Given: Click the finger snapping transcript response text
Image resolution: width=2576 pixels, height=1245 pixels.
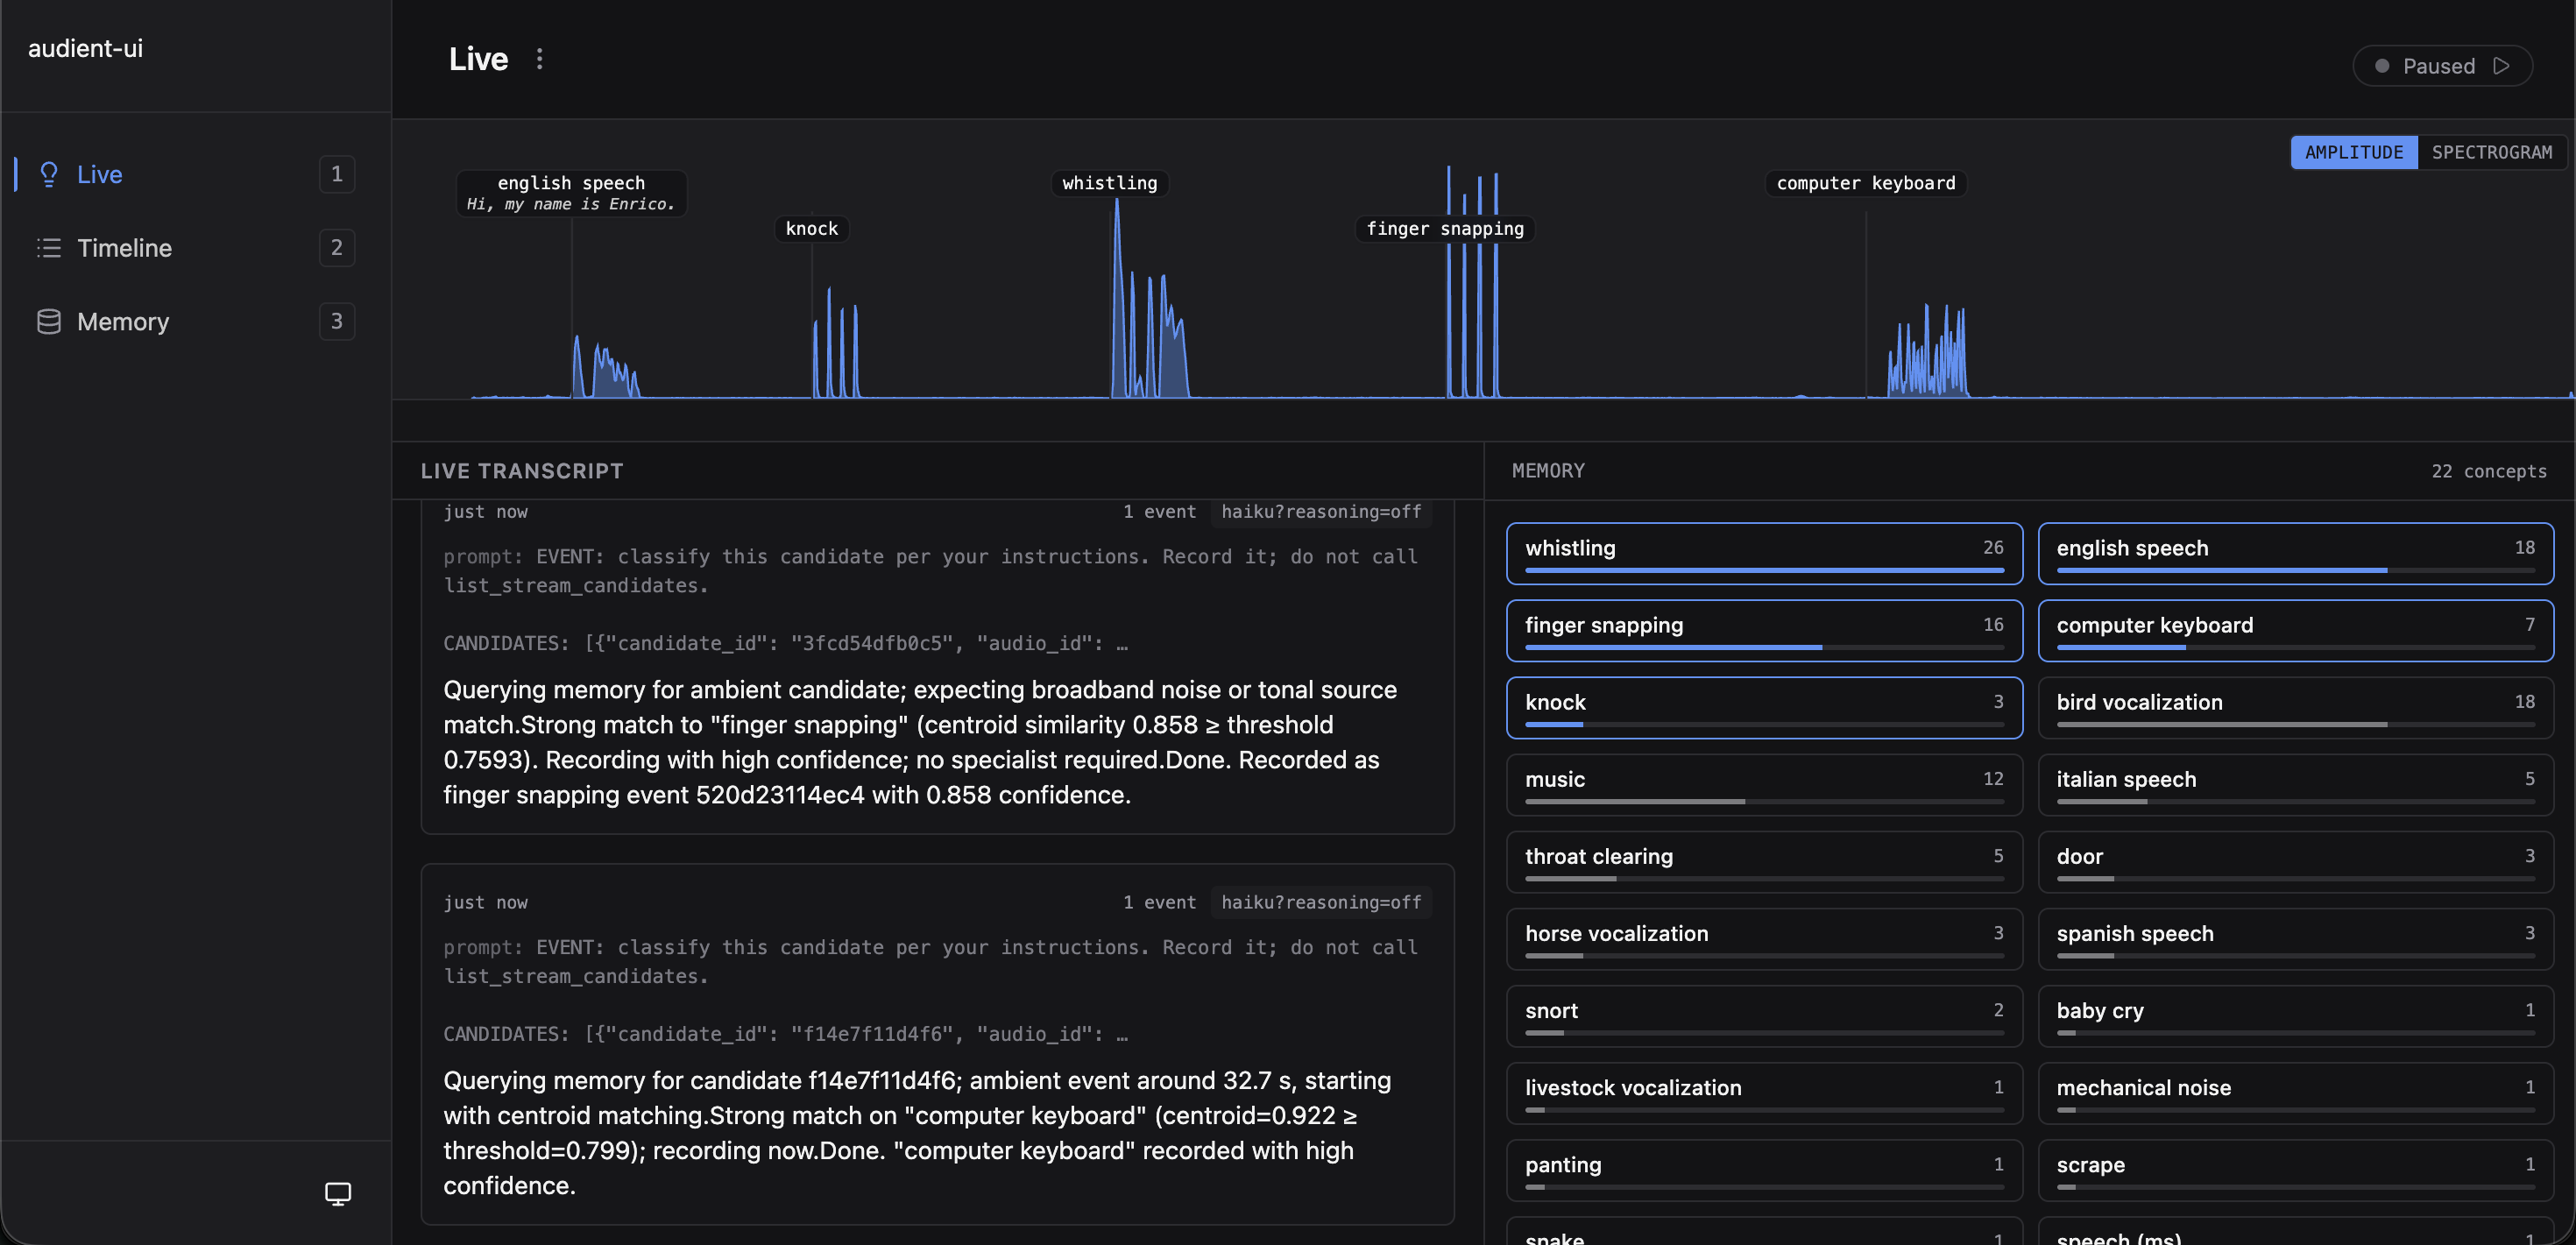Looking at the screenshot, I should [920, 742].
